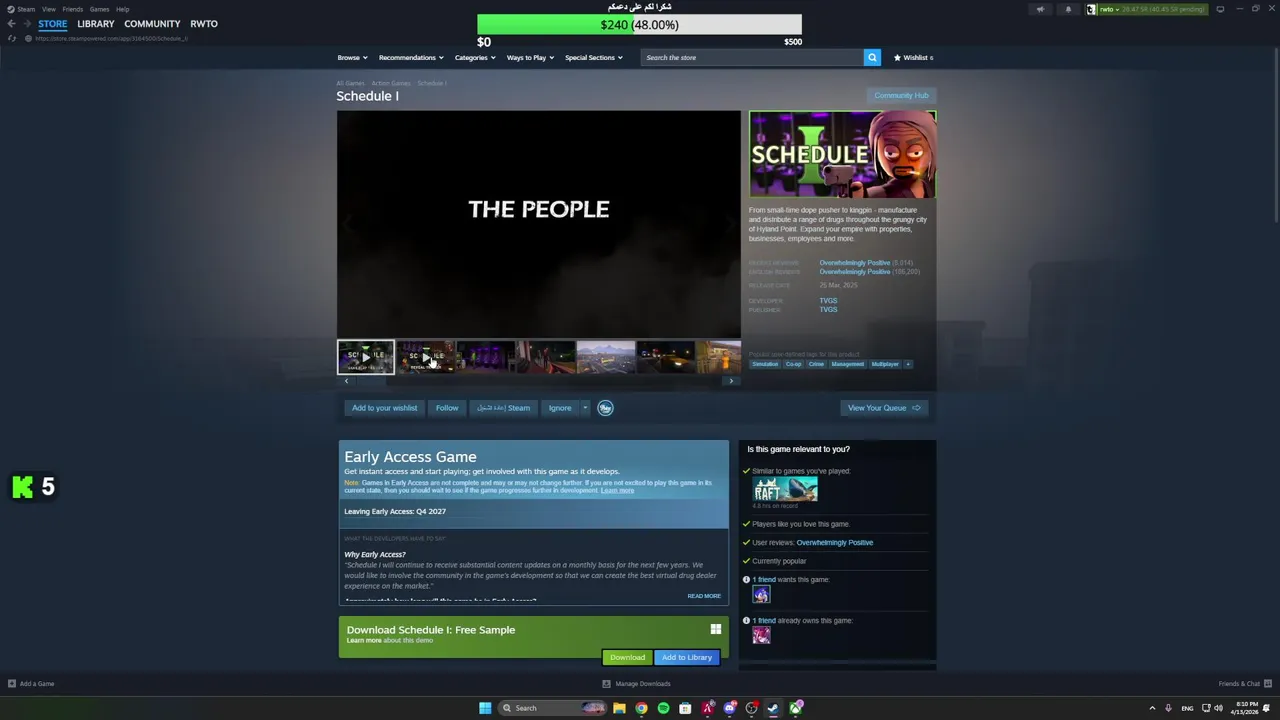Click the Windows platform icon in demo box
The height and width of the screenshot is (720, 1280).
[716, 629]
